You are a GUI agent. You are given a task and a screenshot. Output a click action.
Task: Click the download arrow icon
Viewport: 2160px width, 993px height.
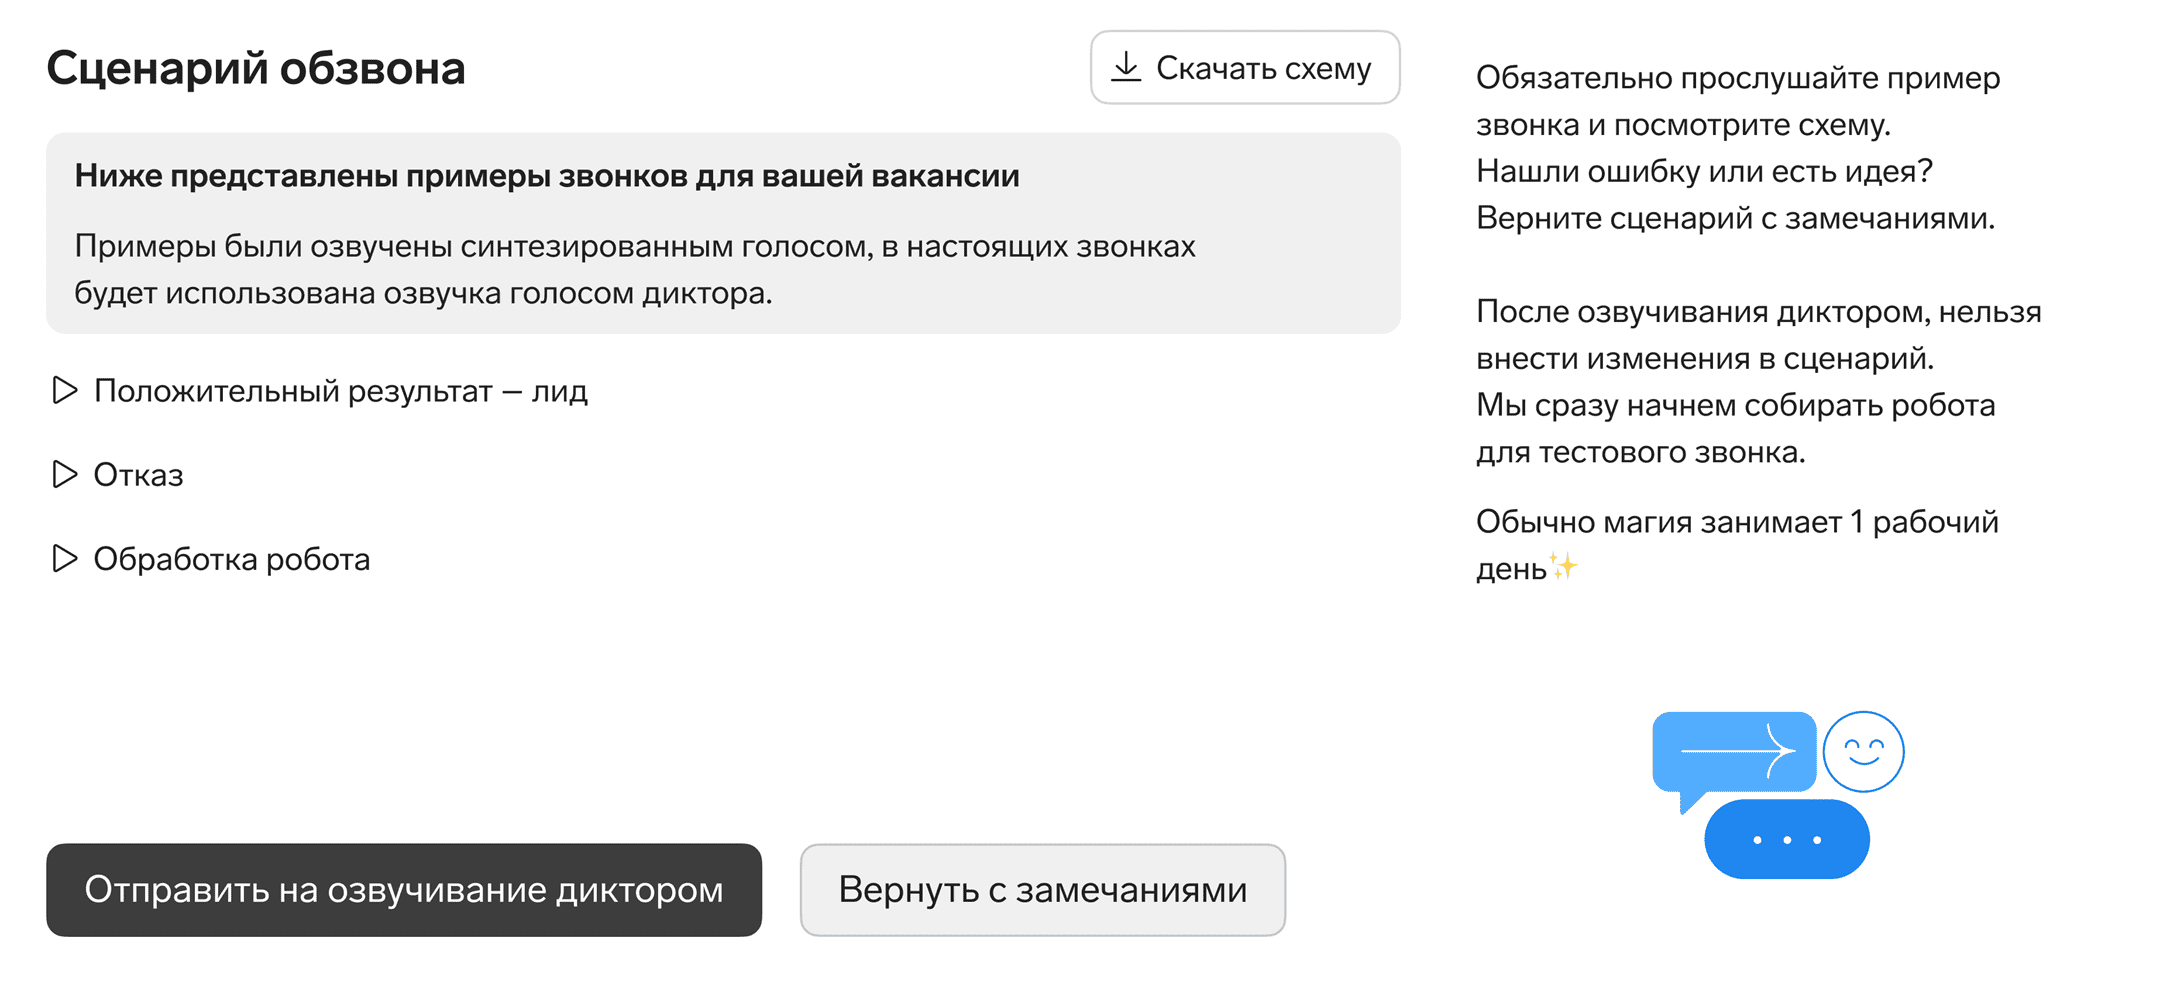tap(1126, 67)
